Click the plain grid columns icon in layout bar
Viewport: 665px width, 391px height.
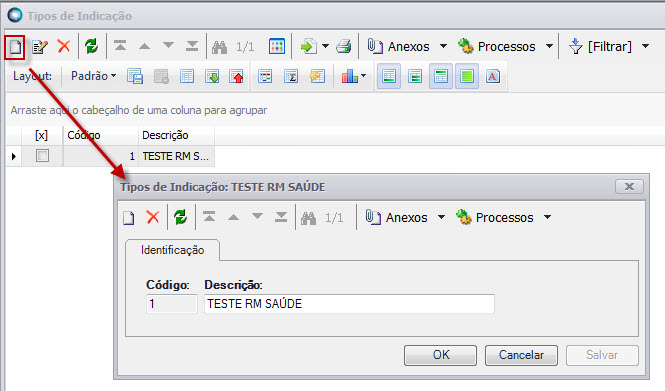pos(187,76)
